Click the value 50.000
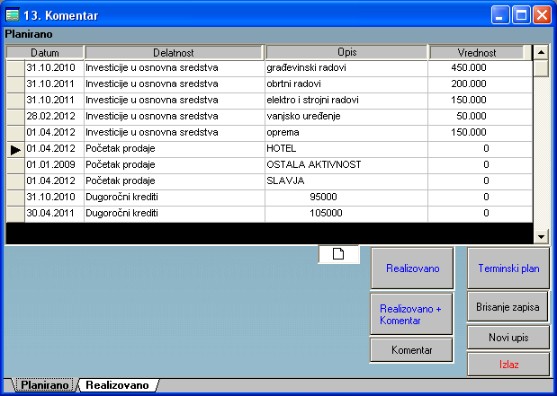Viewport: 557px width, 396px height. pos(471,116)
